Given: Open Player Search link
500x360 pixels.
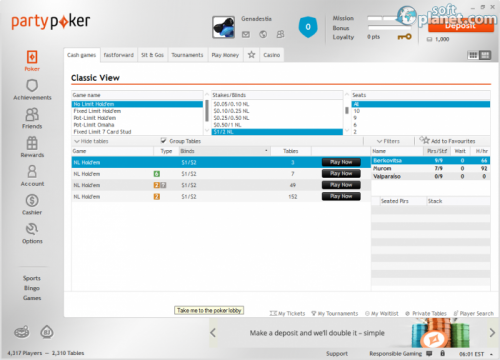Looking at the screenshot, I should pyautogui.click(x=473, y=313).
